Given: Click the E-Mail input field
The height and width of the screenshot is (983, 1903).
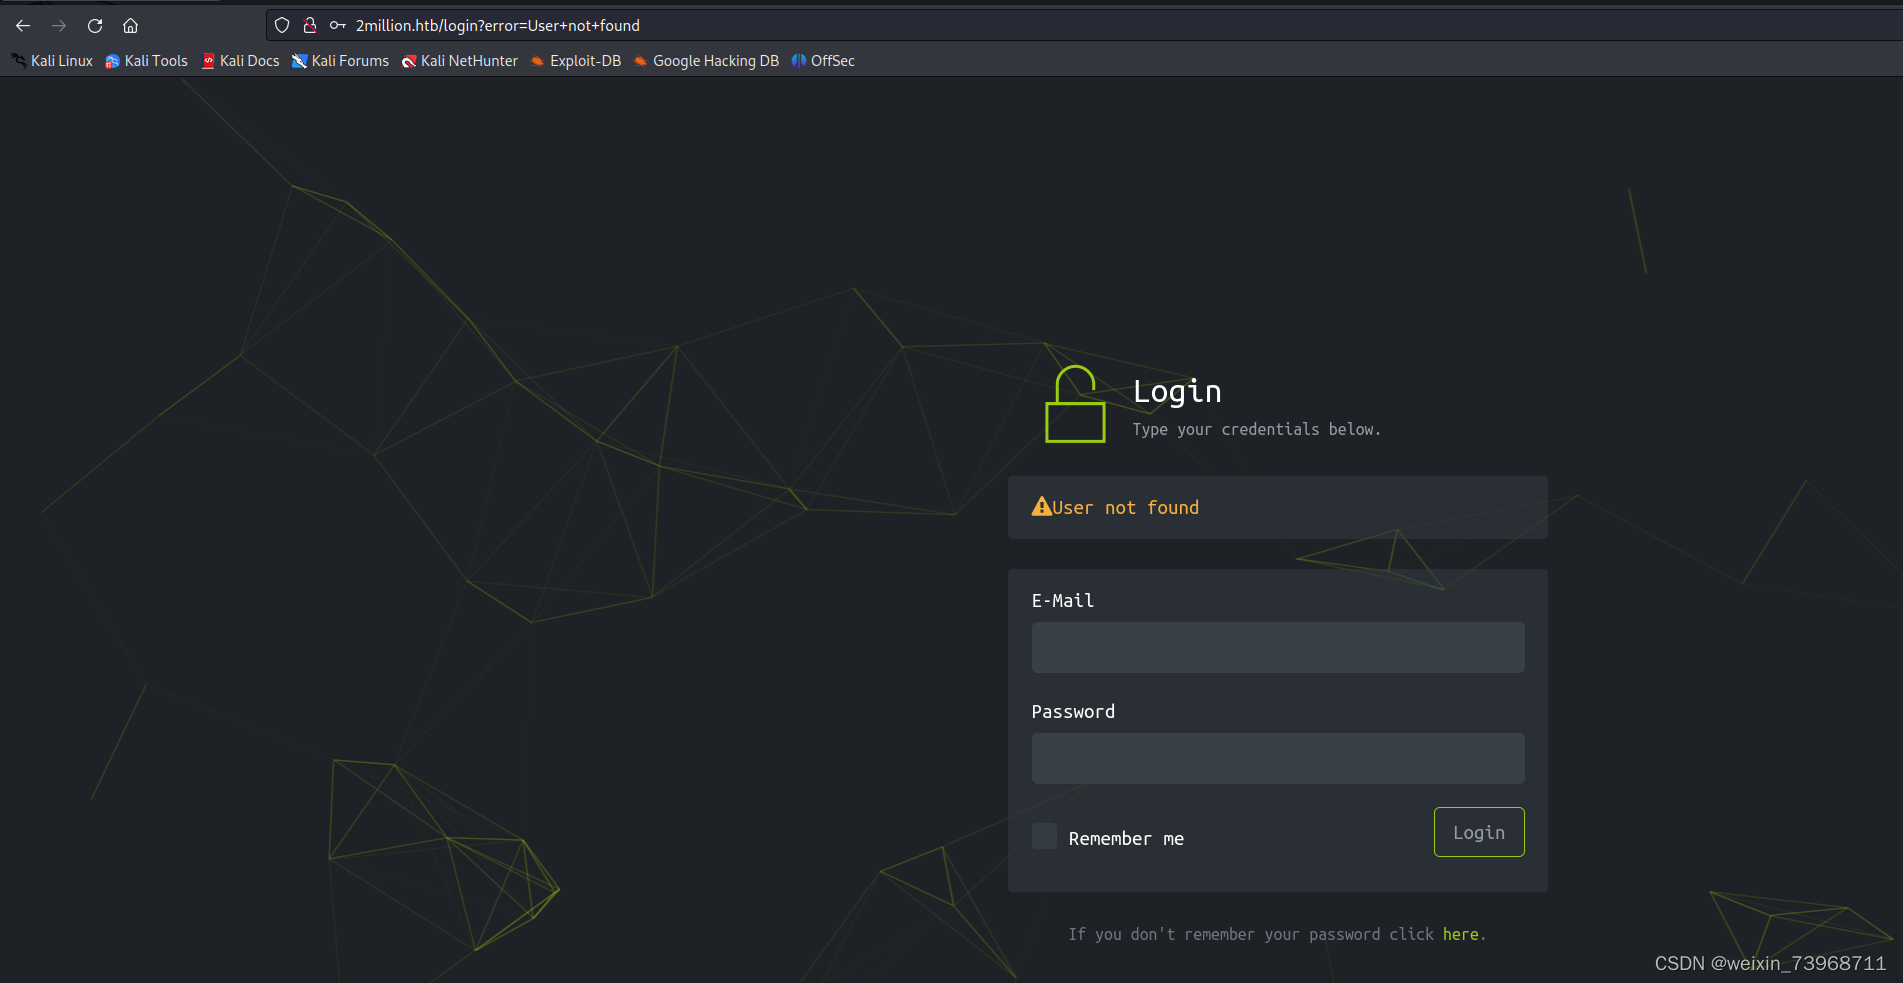Looking at the screenshot, I should pos(1277,647).
